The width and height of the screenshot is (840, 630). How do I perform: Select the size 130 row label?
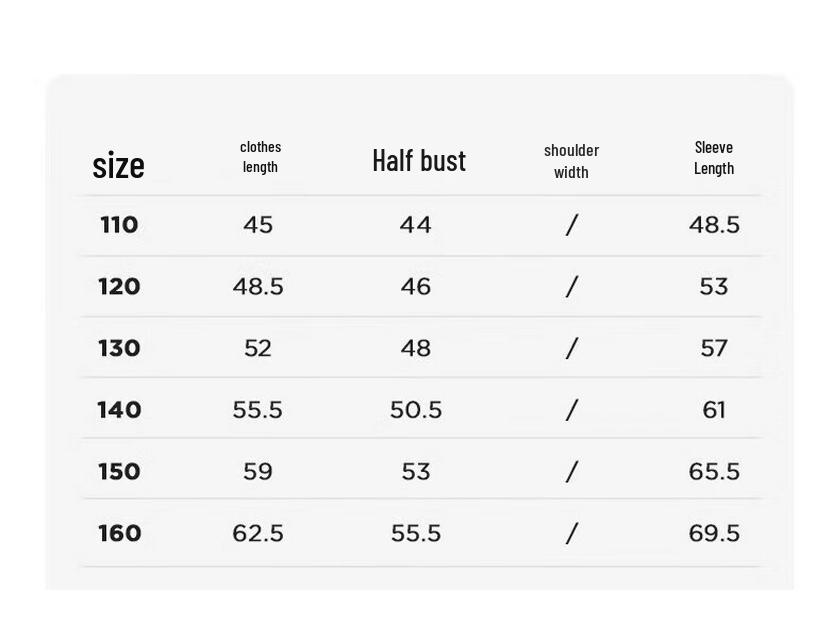click(119, 348)
